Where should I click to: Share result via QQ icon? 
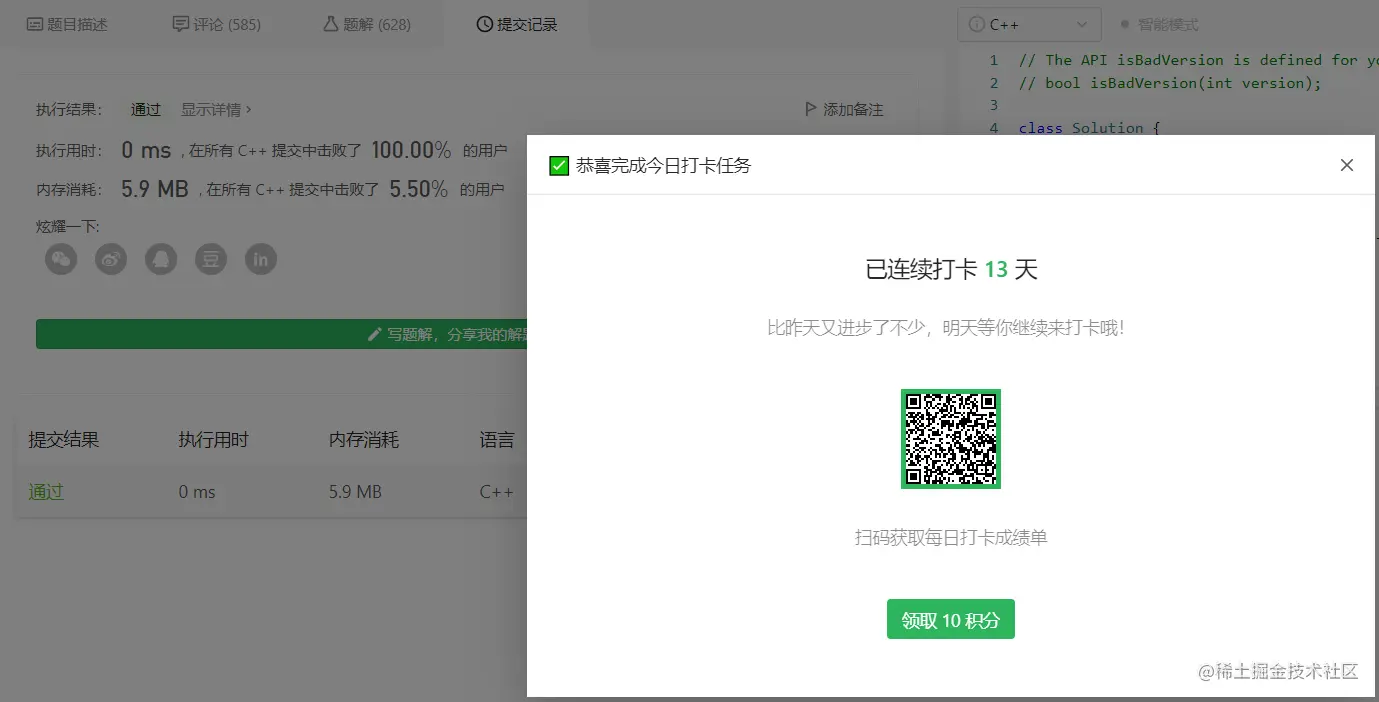(x=161, y=260)
